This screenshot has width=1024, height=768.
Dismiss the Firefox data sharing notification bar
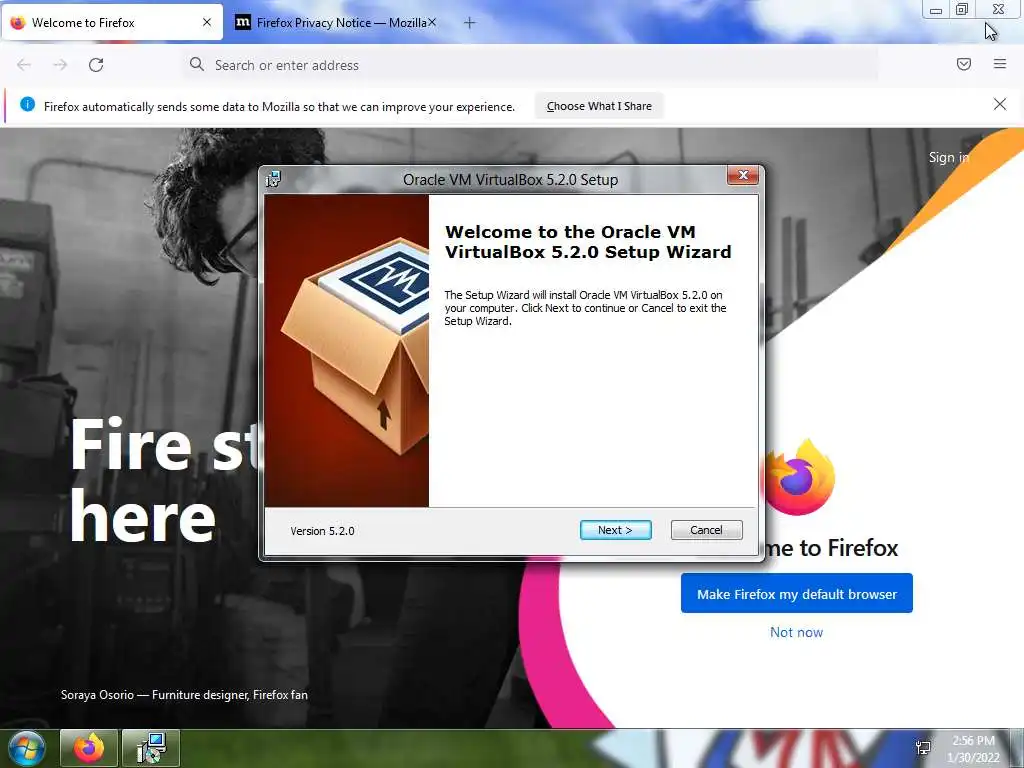[1000, 104]
